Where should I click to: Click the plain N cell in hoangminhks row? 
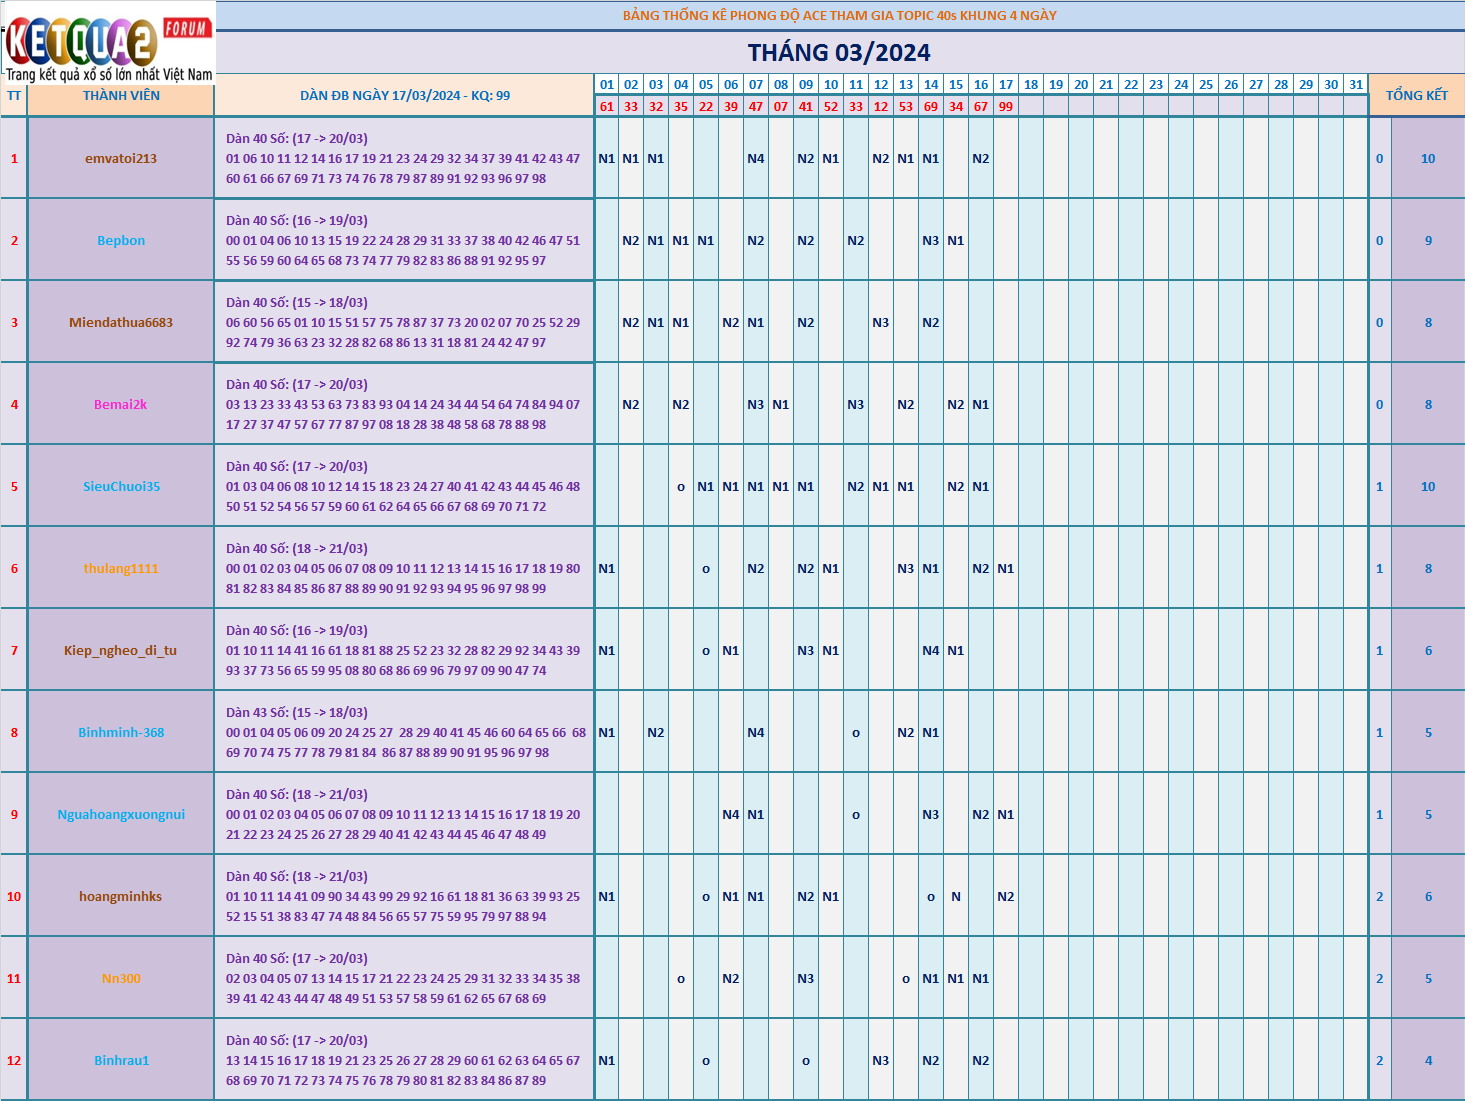tap(956, 897)
